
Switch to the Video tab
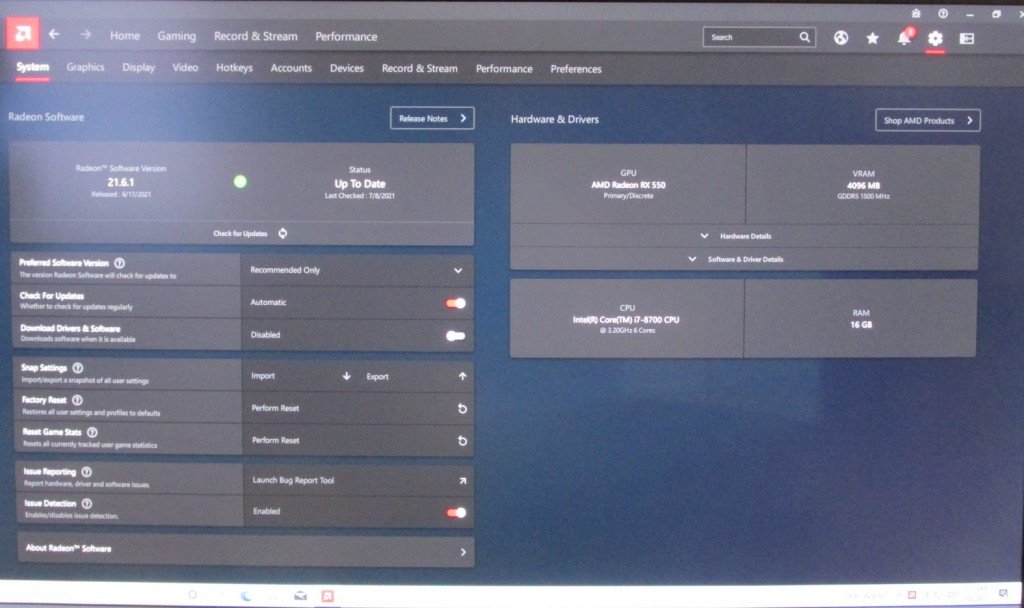click(185, 67)
